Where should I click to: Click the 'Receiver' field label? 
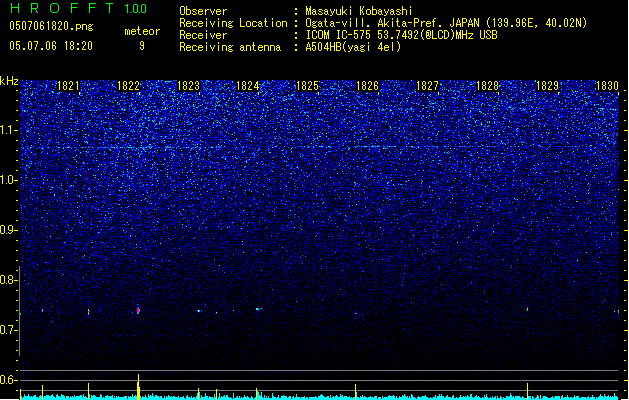click(x=203, y=35)
